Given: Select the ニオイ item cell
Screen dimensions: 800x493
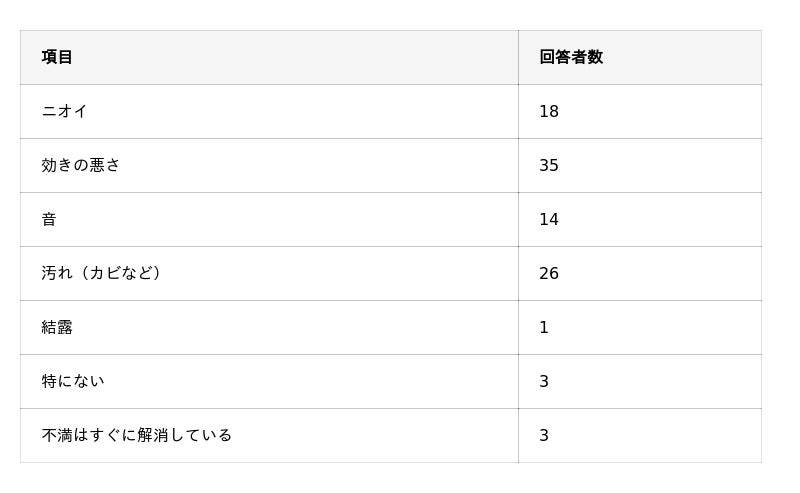Looking at the screenshot, I should (x=65, y=111).
